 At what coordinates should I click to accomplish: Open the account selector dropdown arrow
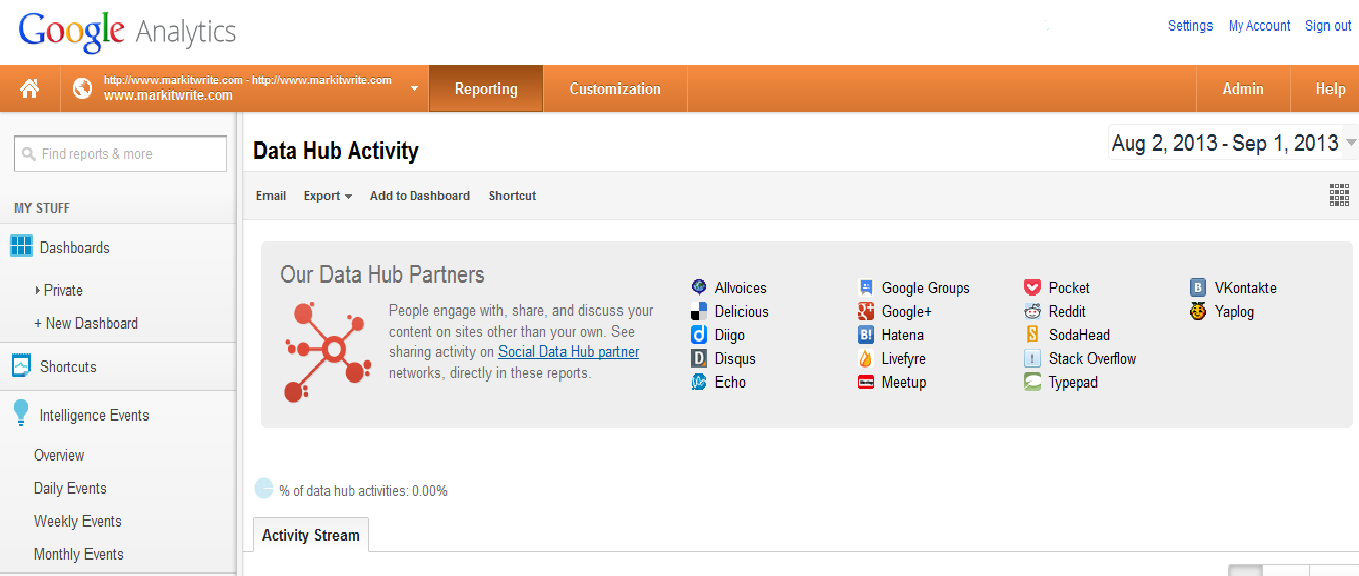[x=414, y=89]
